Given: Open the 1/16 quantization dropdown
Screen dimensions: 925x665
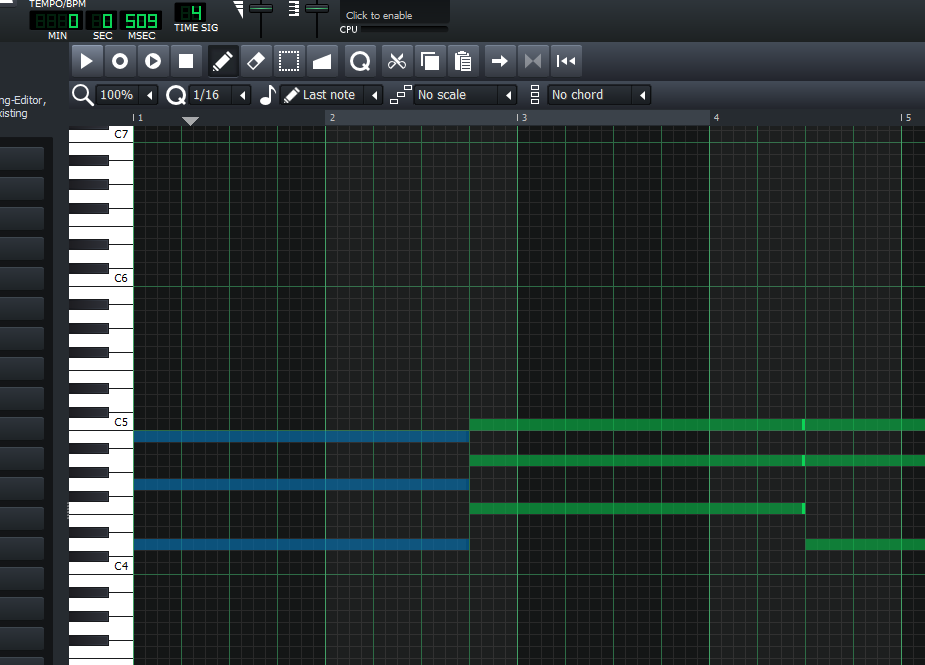Looking at the screenshot, I should click(x=220, y=95).
